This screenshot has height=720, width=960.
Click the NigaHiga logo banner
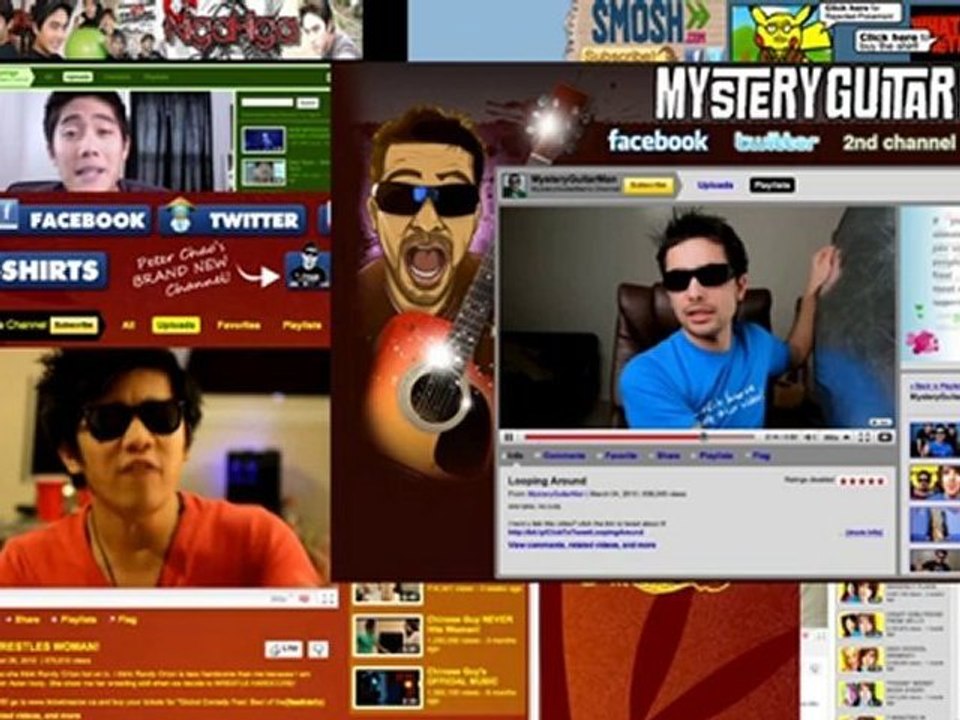[230, 29]
